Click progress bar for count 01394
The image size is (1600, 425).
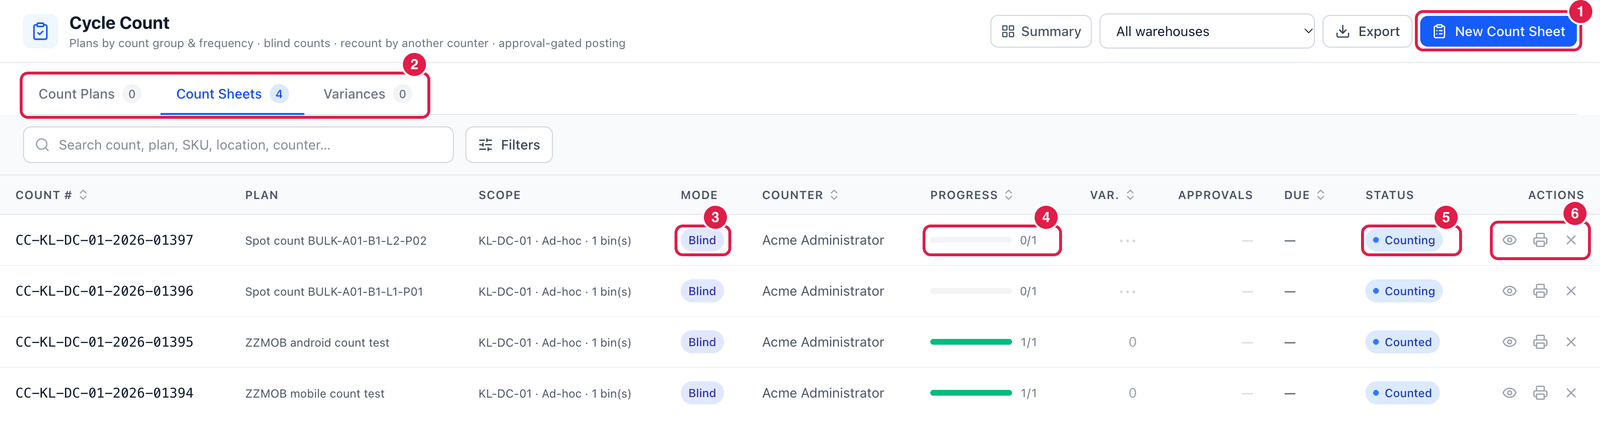pyautogui.click(x=971, y=393)
